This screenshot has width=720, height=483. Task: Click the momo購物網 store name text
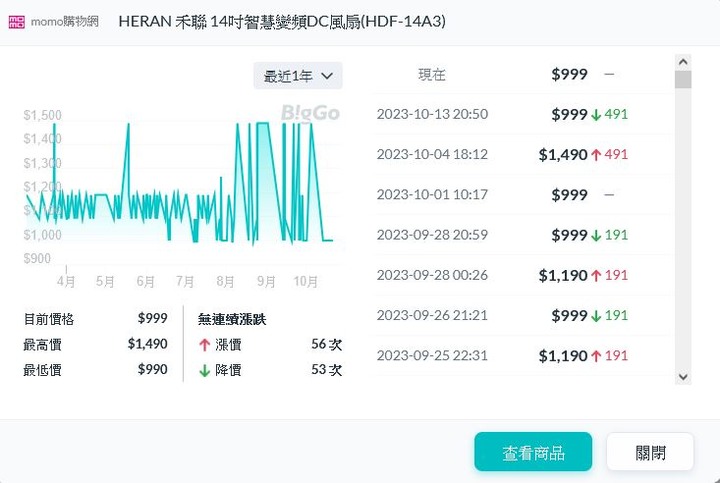(x=65, y=22)
